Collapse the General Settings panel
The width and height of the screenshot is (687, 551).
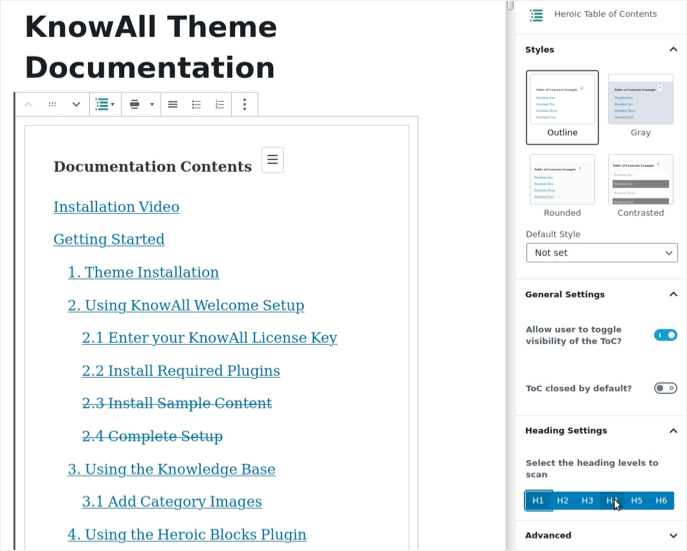(x=673, y=294)
